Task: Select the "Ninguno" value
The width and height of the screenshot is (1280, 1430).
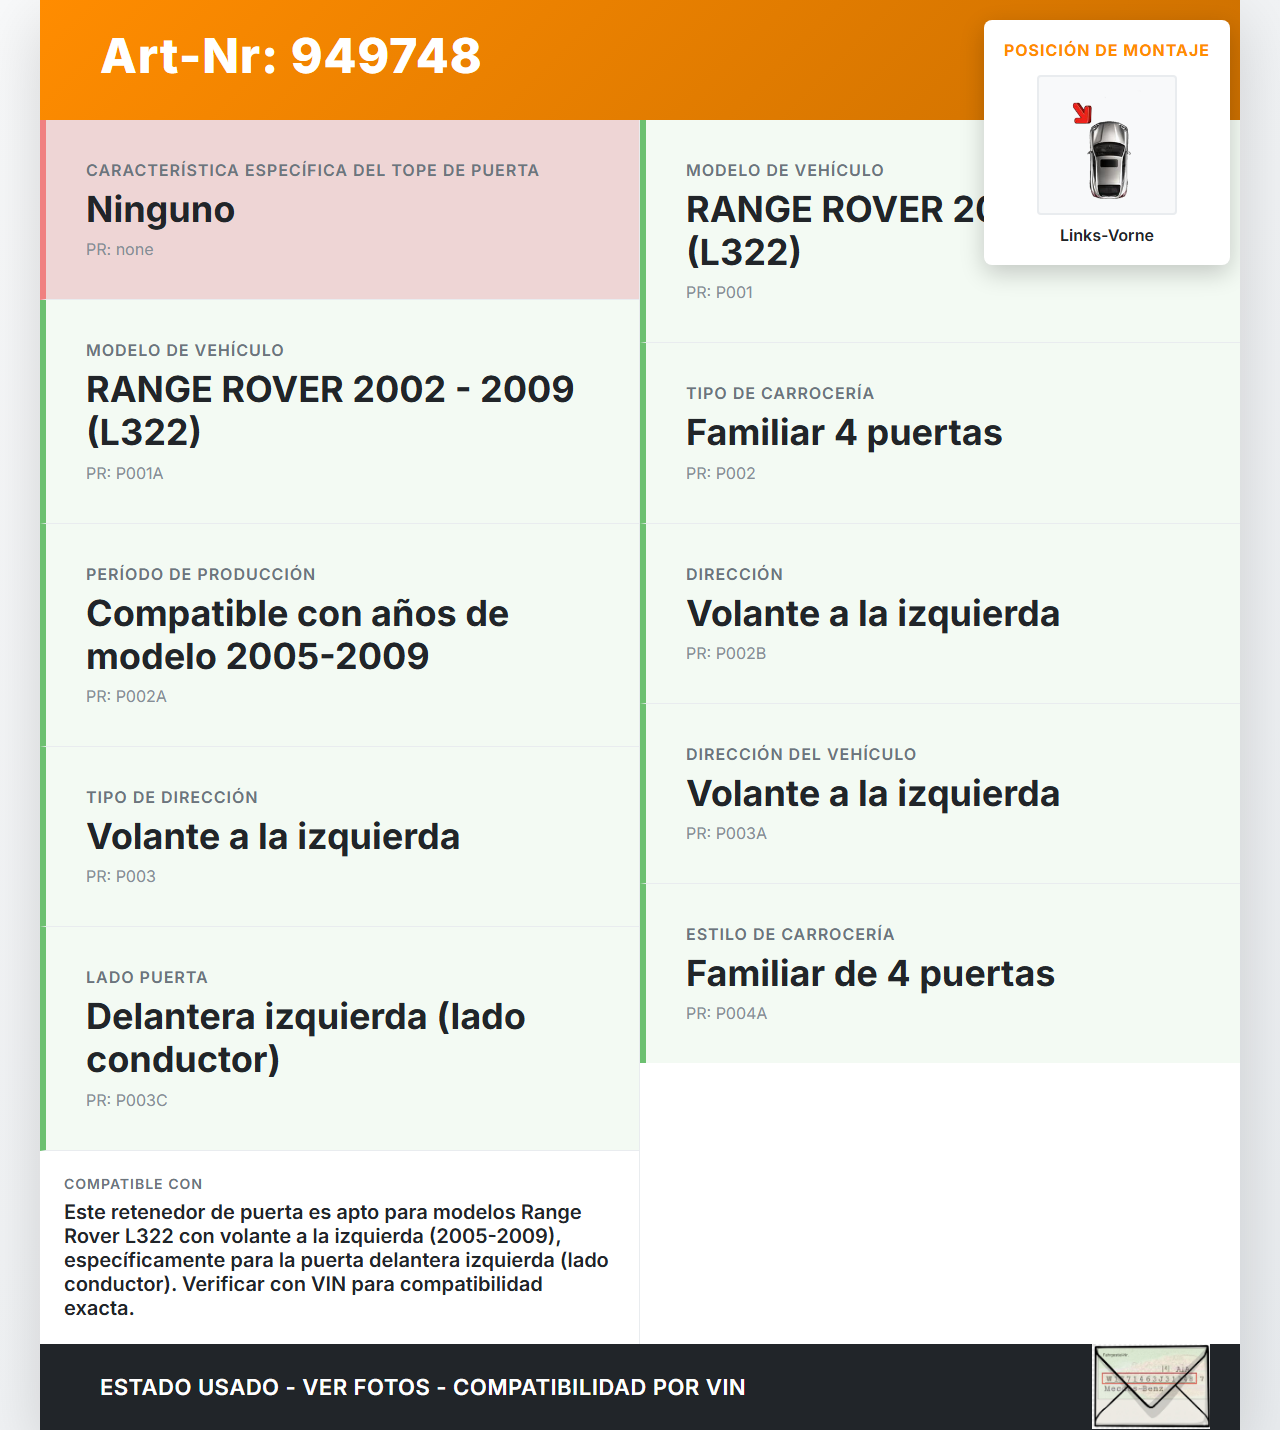Action: [x=161, y=209]
